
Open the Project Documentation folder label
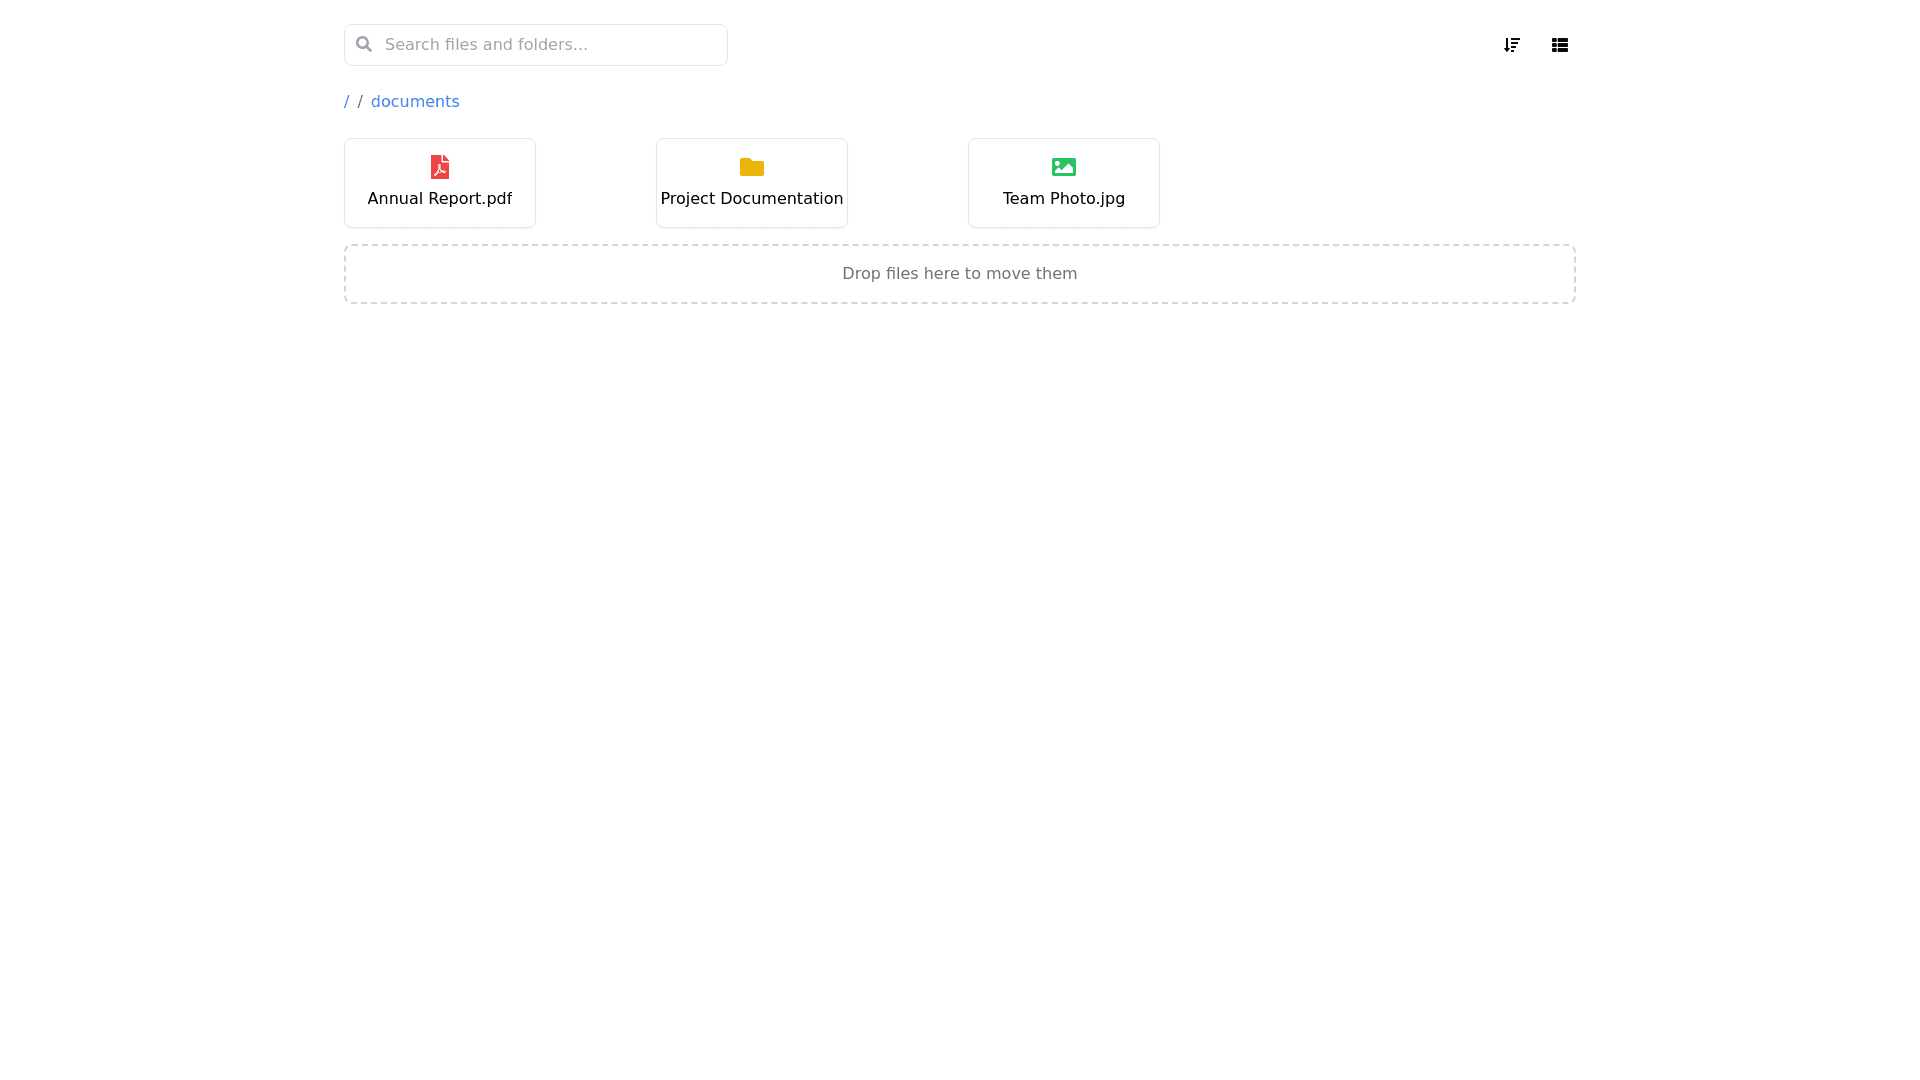coord(752,199)
